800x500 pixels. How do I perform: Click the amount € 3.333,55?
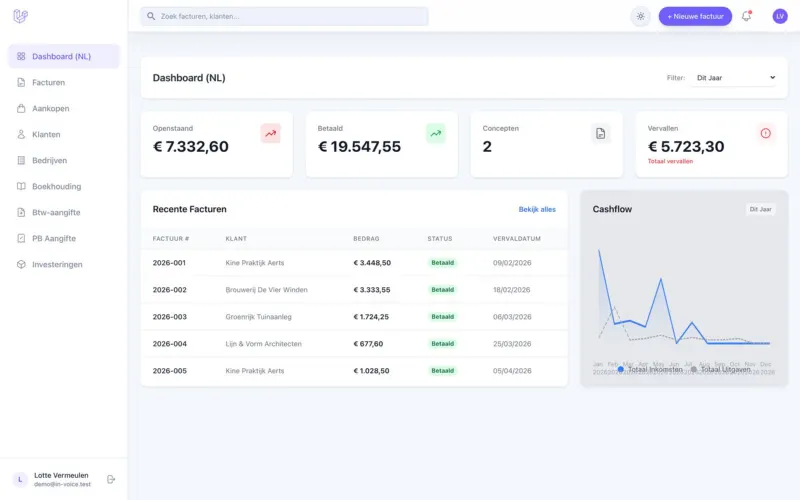372,290
